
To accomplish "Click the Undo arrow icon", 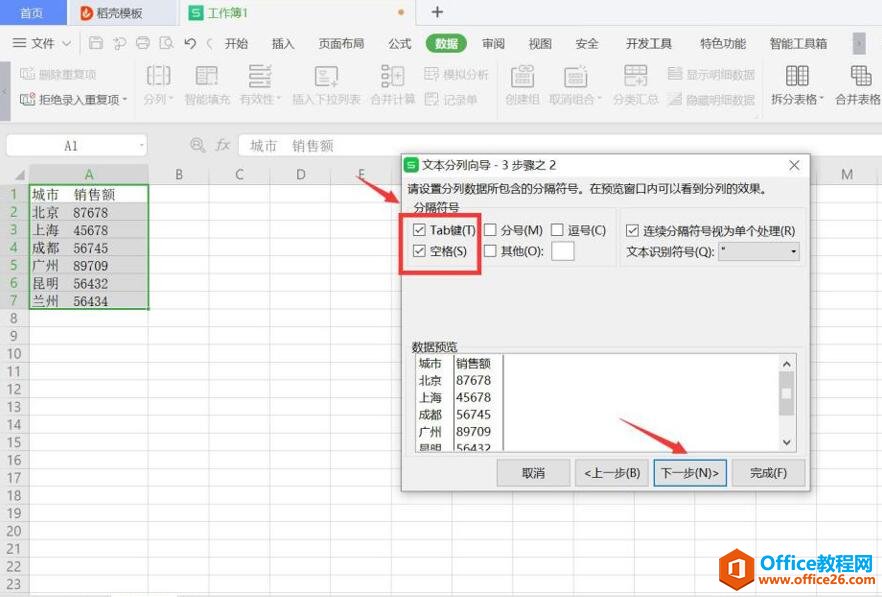I will point(190,43).
